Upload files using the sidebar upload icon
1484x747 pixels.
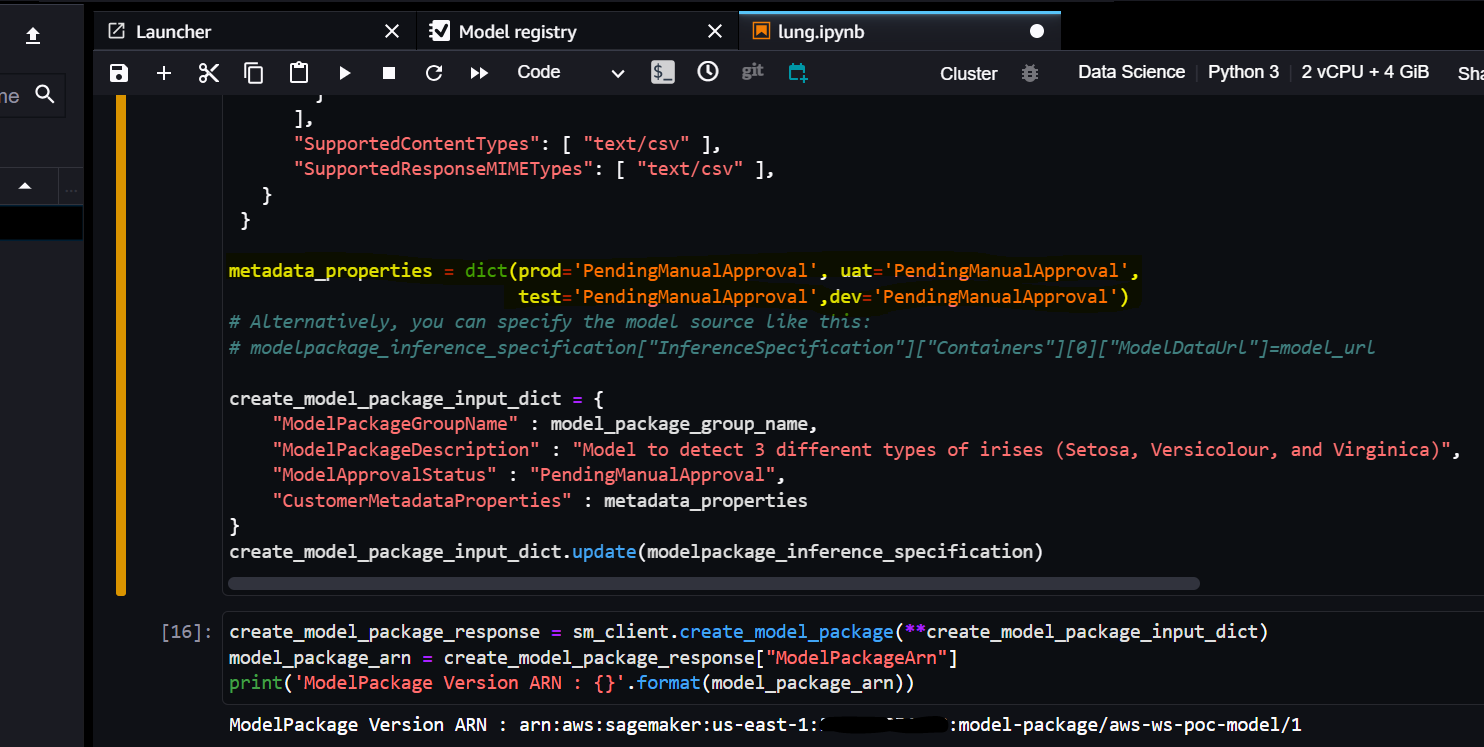pos(32,35)
